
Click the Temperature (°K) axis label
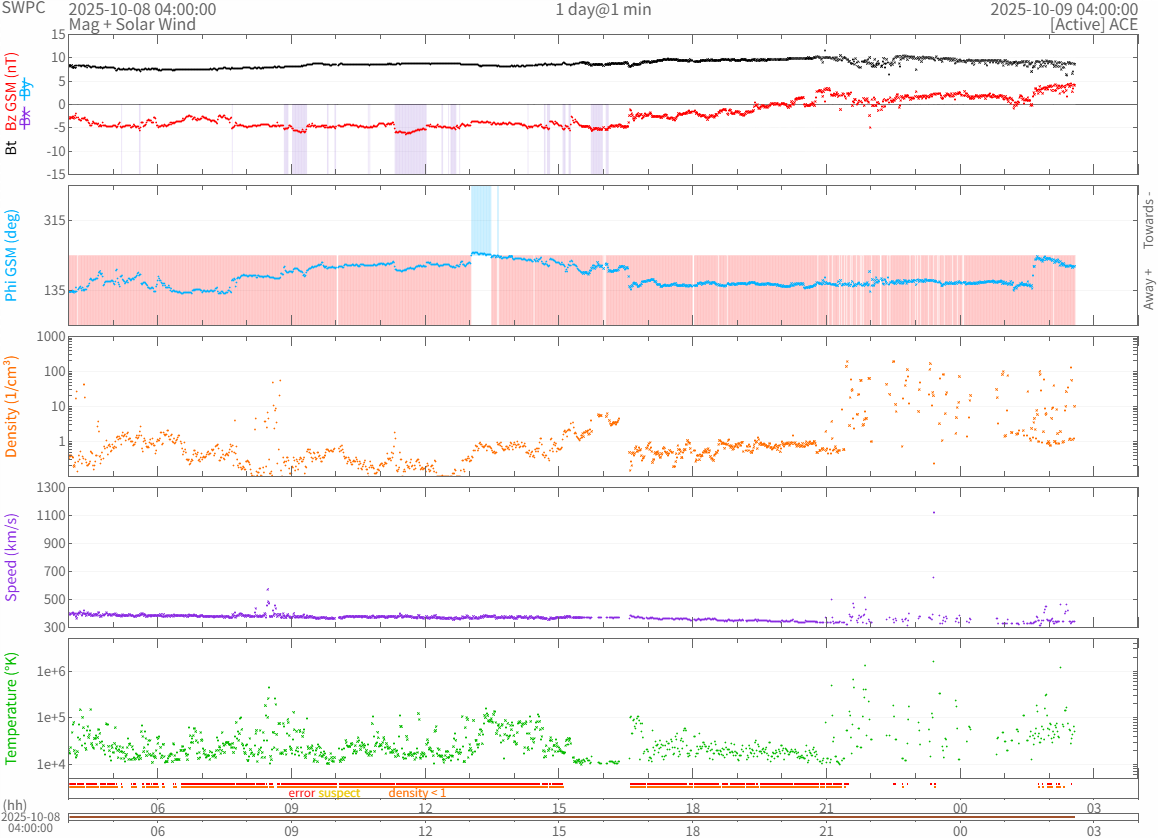12,708
